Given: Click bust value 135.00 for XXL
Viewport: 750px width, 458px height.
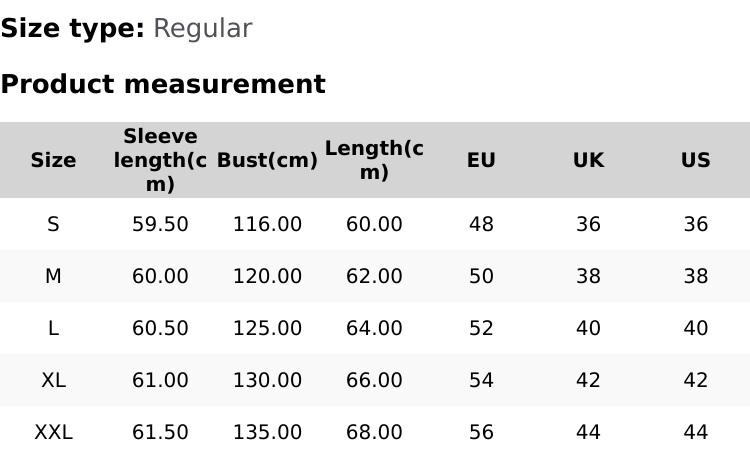Looking at the screenshot, I should (x=267, y=432).
